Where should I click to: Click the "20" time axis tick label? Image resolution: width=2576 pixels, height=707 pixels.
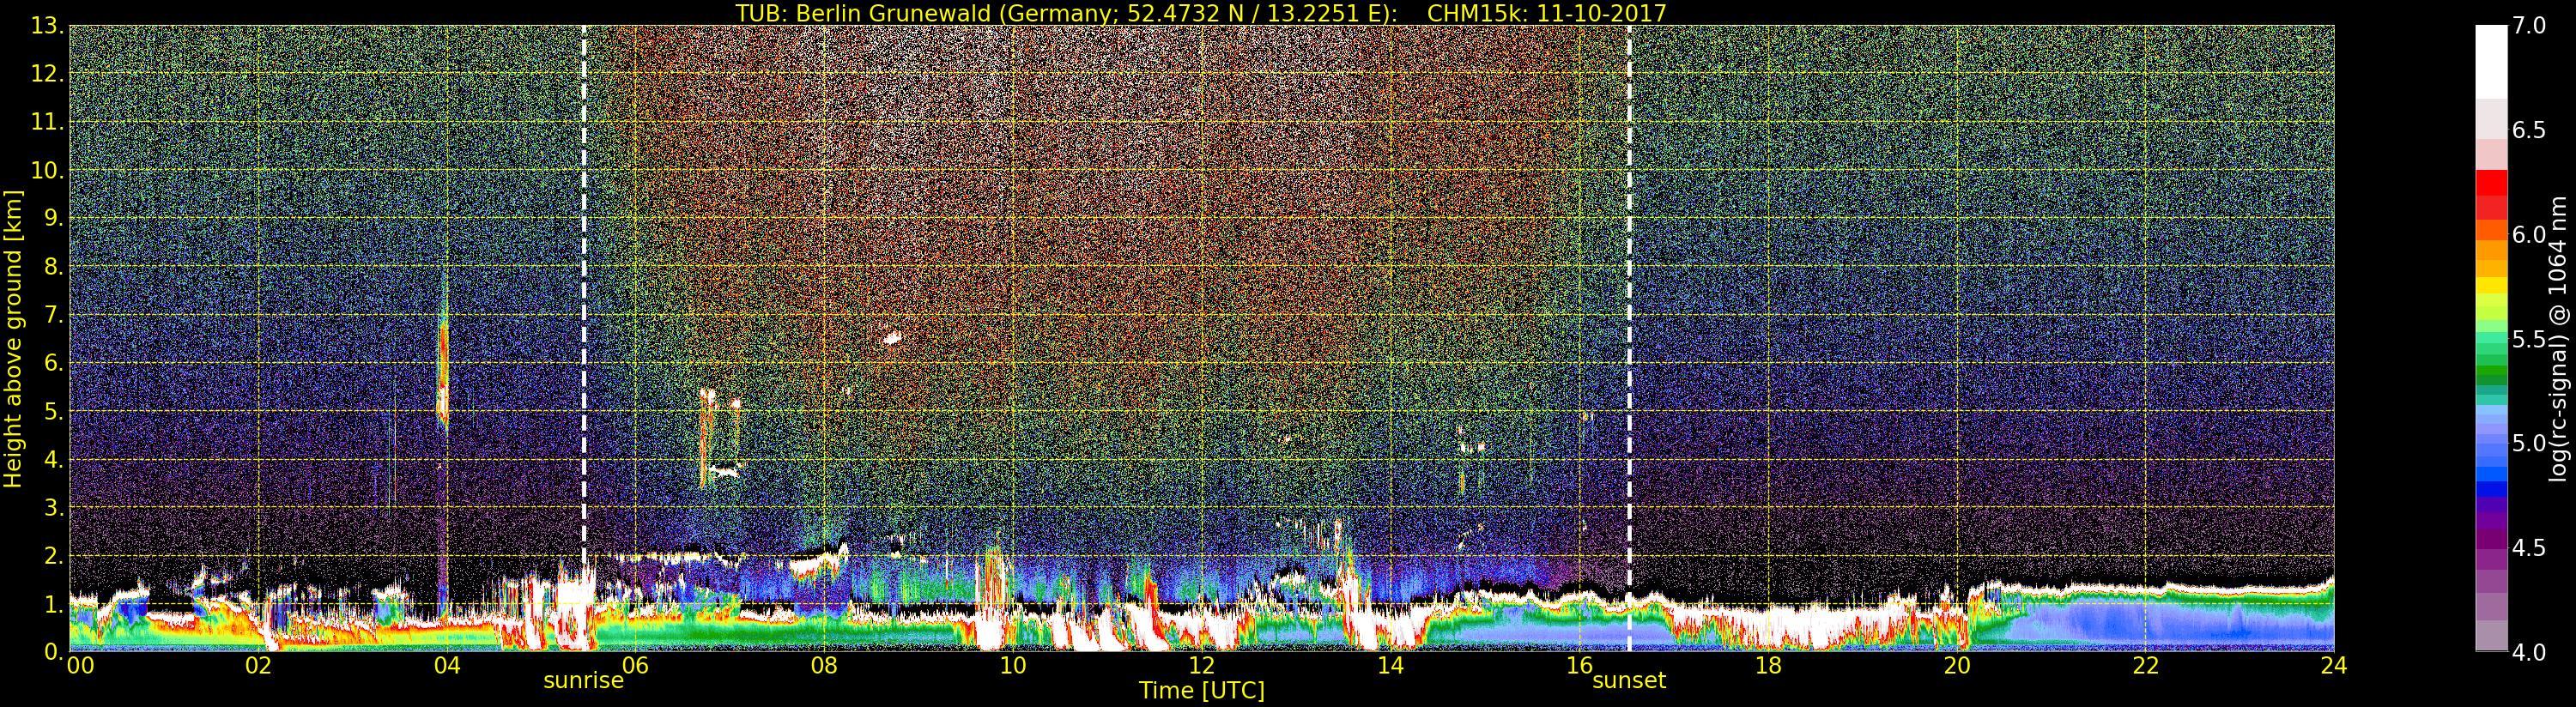click(1957, 665)
